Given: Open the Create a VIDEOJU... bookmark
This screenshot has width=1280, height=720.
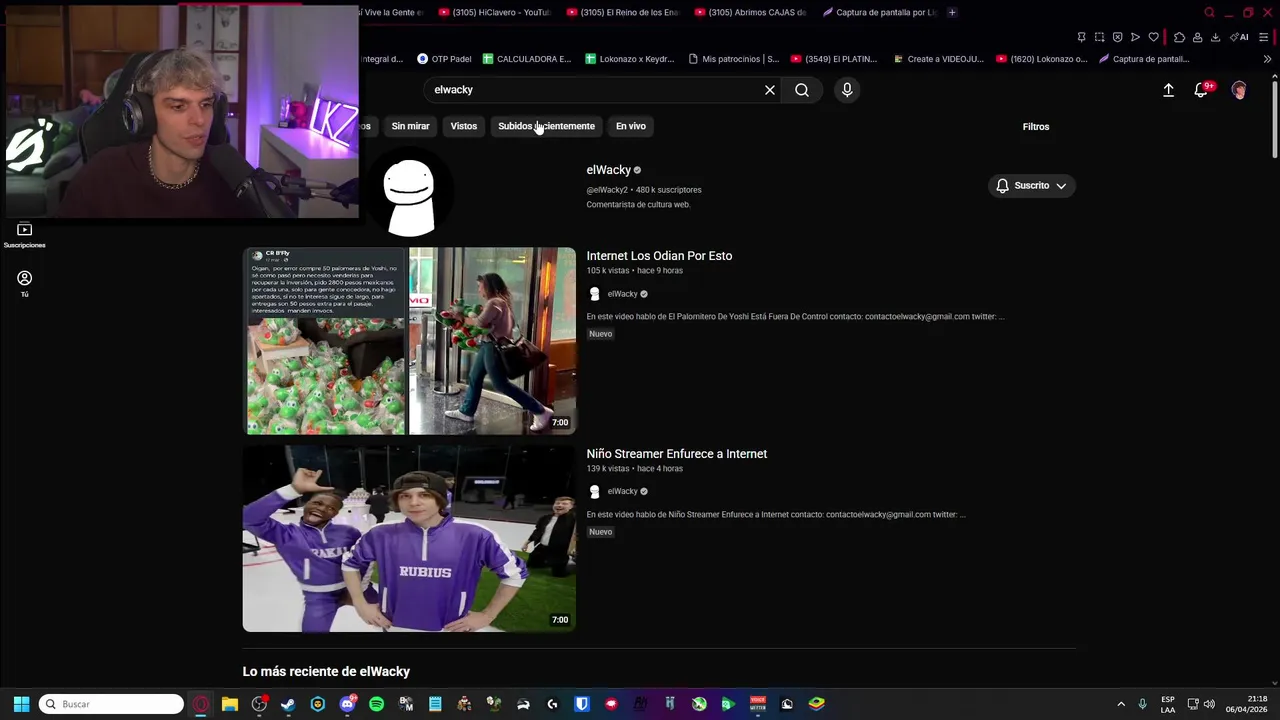Looking at the screenshot, I should tap(937, 59).
